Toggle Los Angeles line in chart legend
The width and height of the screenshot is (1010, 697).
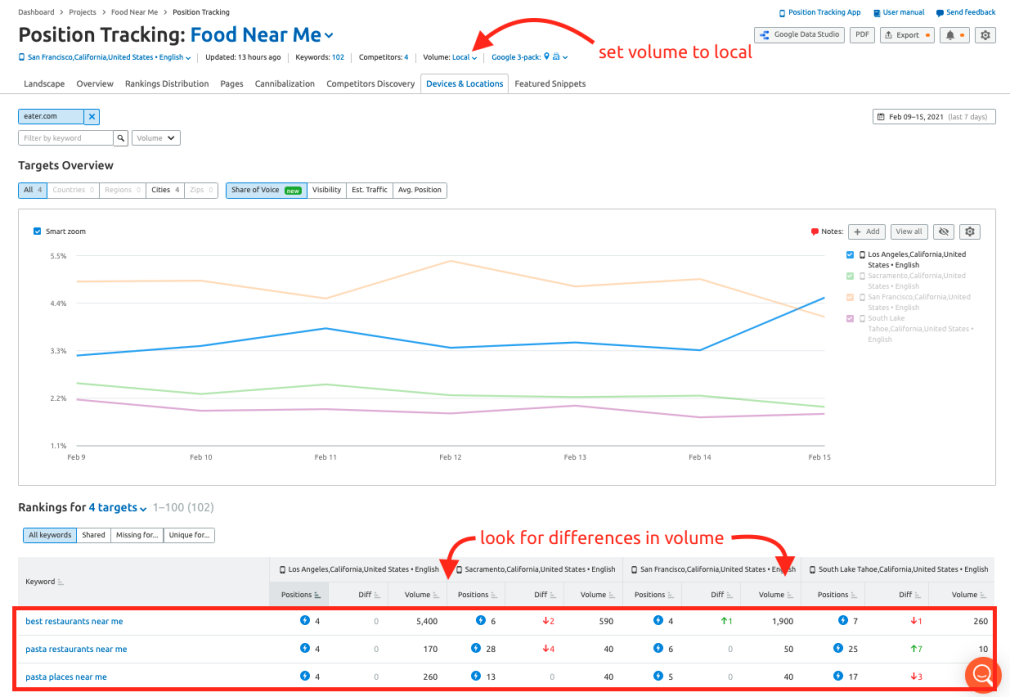(x=850, y=254)
